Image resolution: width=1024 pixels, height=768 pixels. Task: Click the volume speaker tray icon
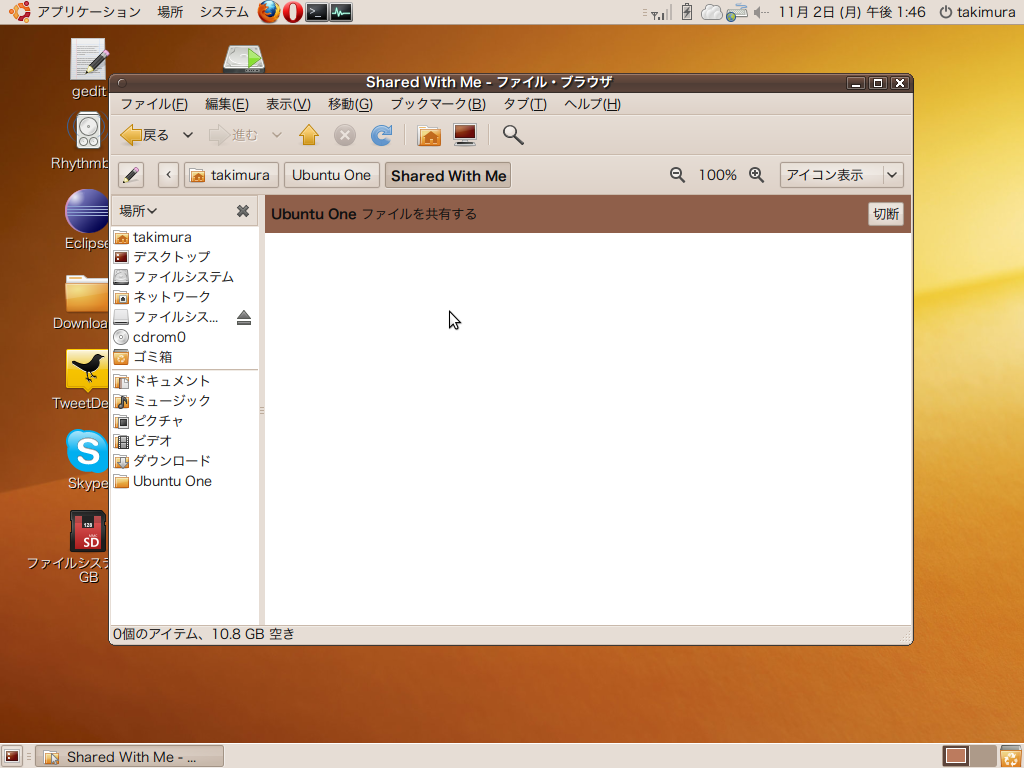pyautogui.click(x=761, y=12)
